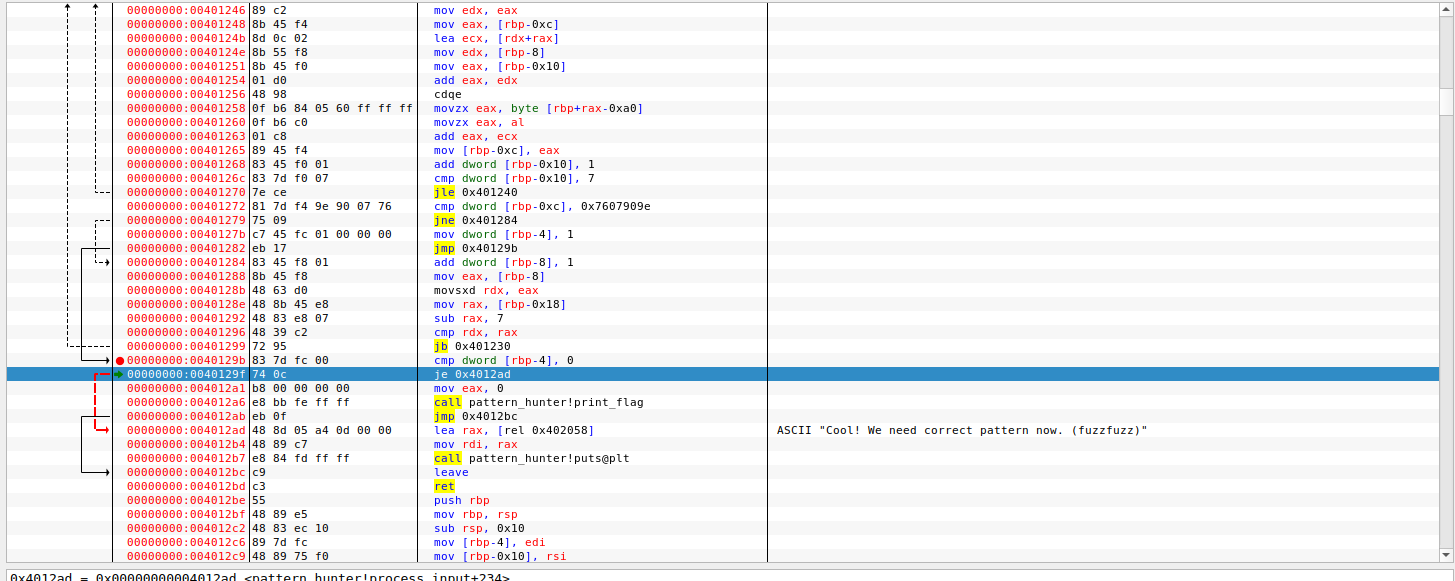Select the 'cmp rdx, rax' instruction
The height and width of the screenshot is (581, 1455).
pos(476,332)
